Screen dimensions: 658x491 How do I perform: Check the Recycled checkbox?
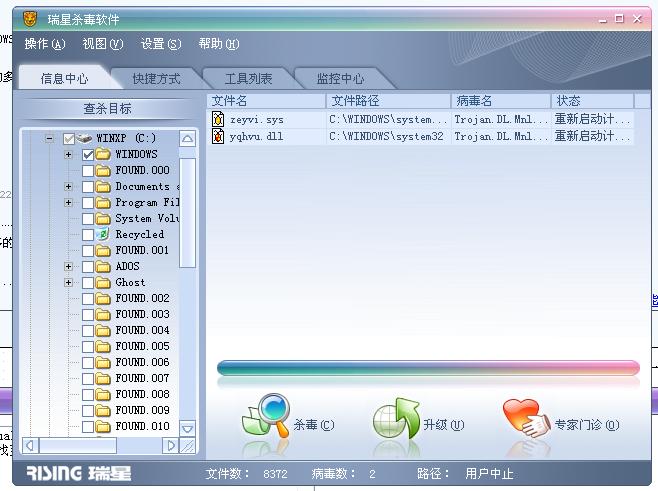click(x=88, y=235)
